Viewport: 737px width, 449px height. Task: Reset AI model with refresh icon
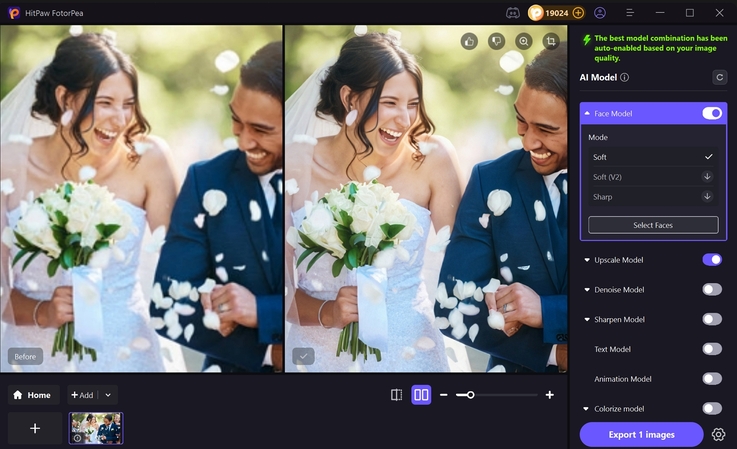[719, 77]
